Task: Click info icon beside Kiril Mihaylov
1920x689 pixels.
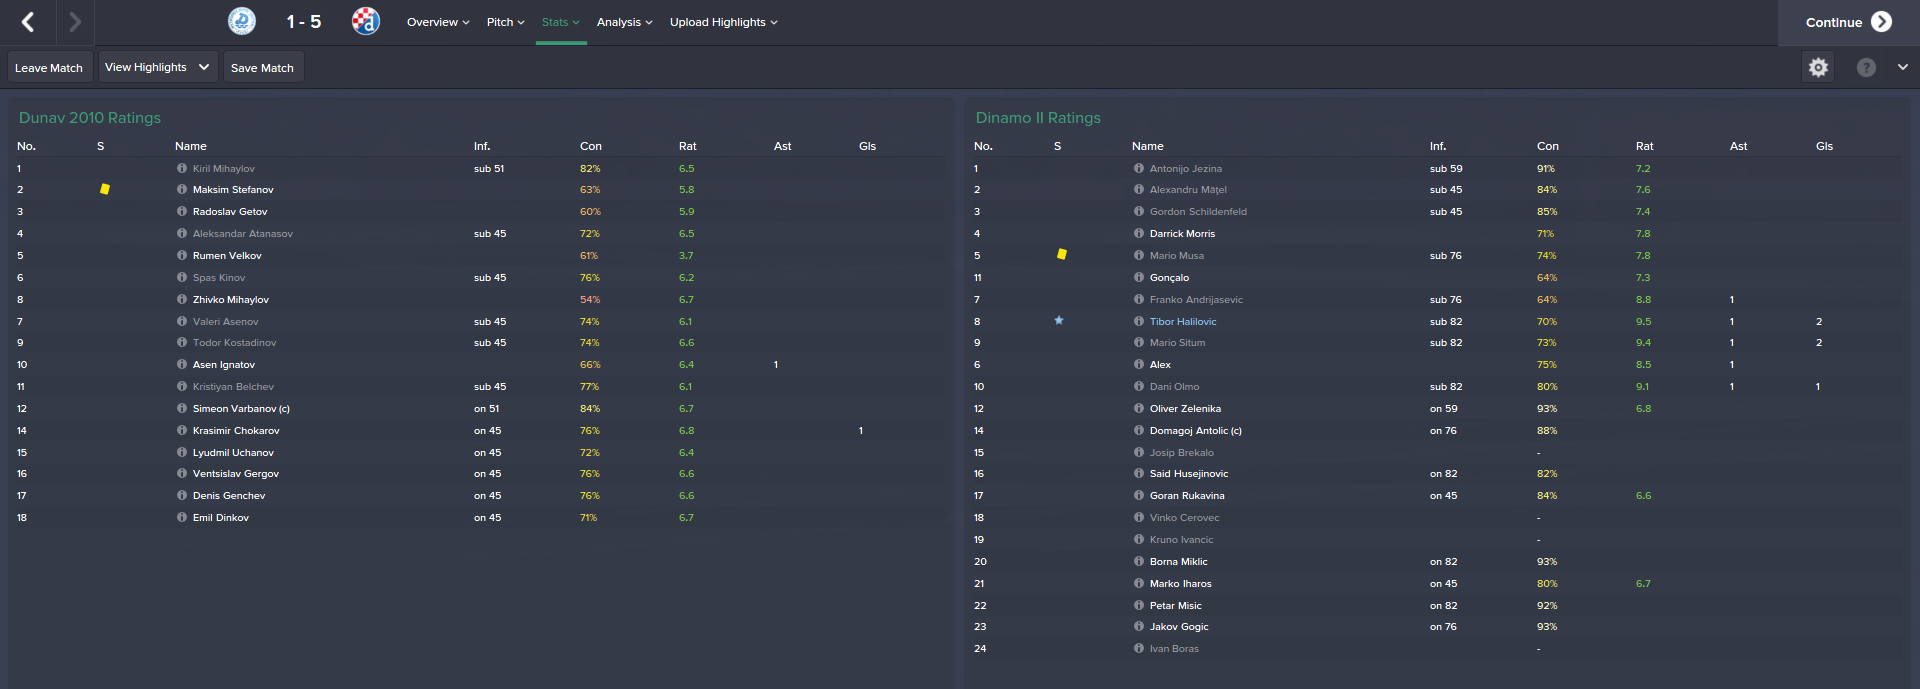Action: [182, 168]
